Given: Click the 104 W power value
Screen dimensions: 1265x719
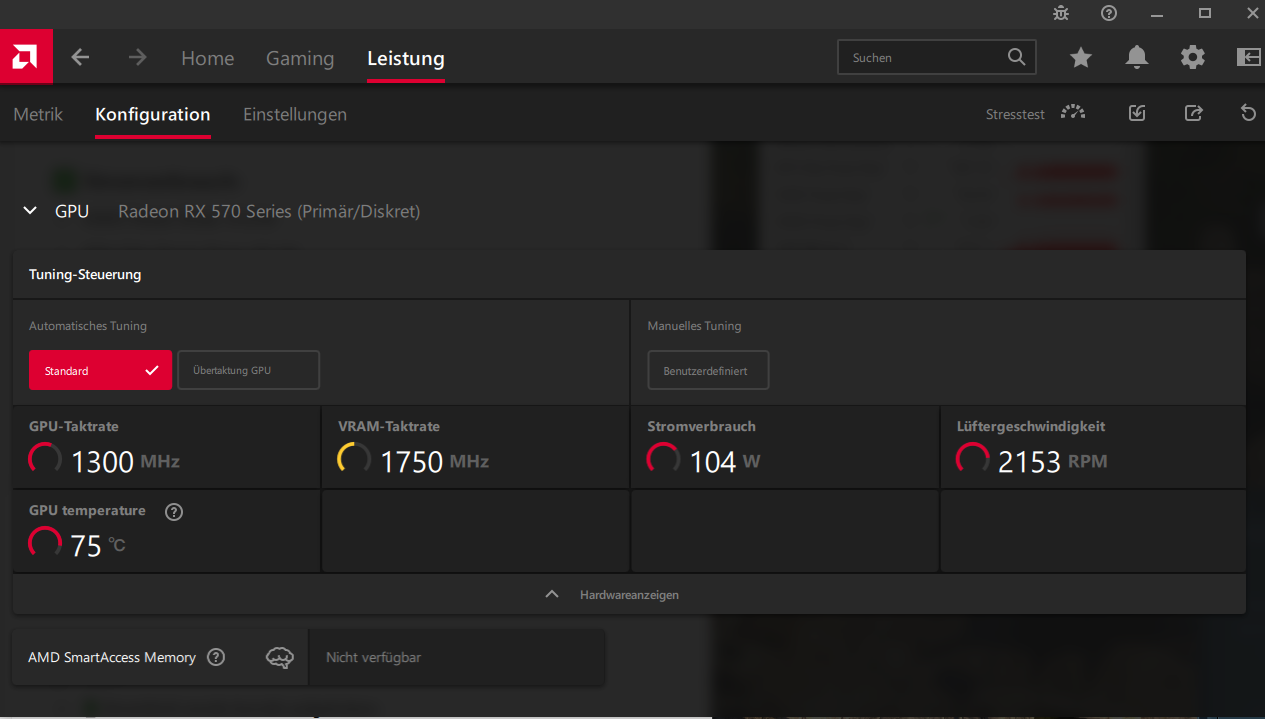Looking at the screenshot, I should tap(725, 462).
